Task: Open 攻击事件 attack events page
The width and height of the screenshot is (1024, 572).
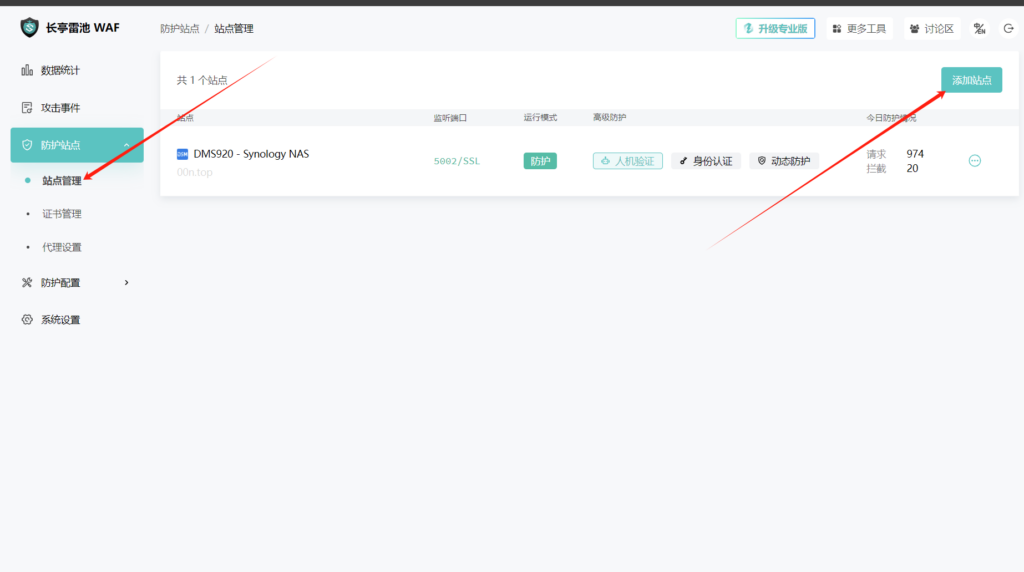Action: pyautogui.click(x=60, y=108)
